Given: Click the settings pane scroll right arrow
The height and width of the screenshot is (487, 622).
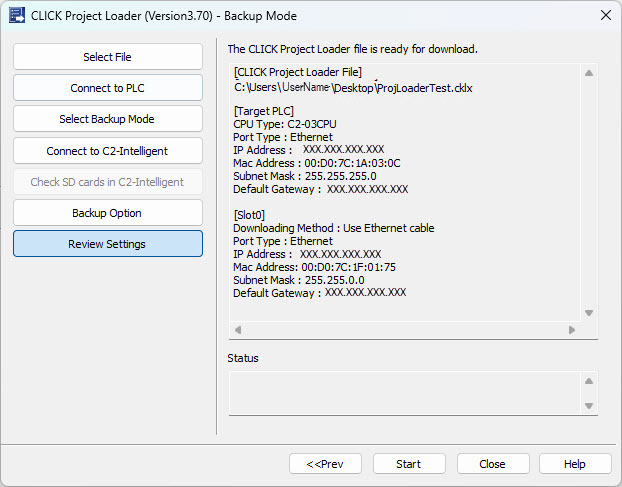Looking at the screenshot, I should 572,330.
